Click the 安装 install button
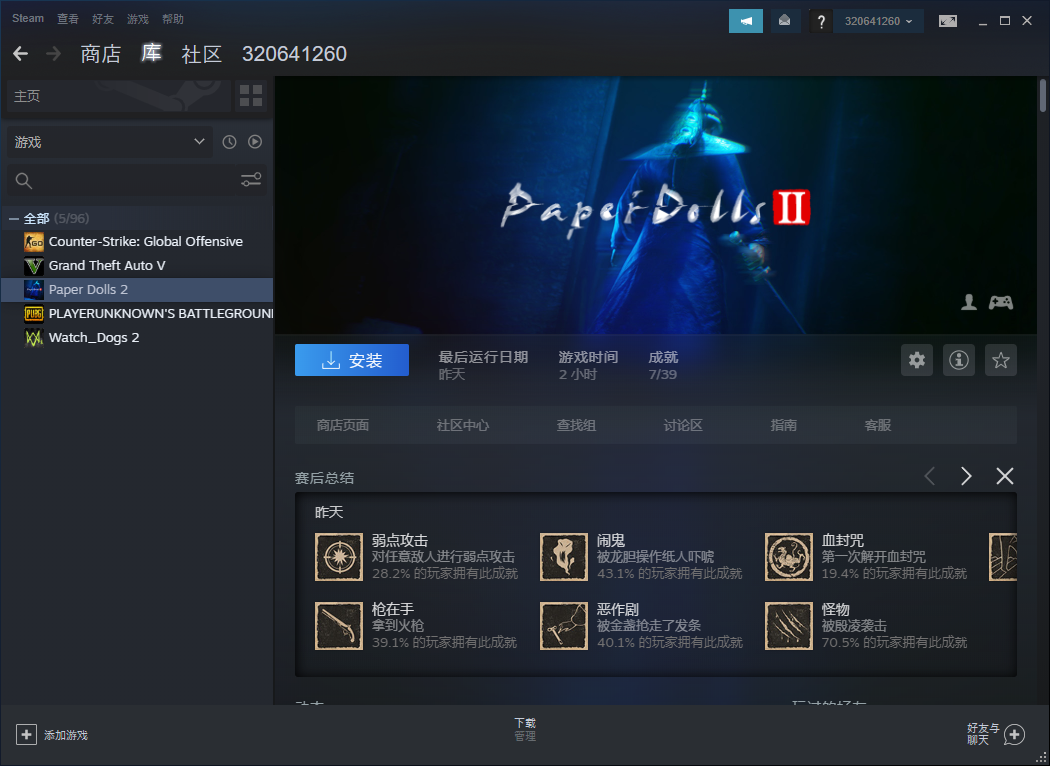 click(352, 360)
